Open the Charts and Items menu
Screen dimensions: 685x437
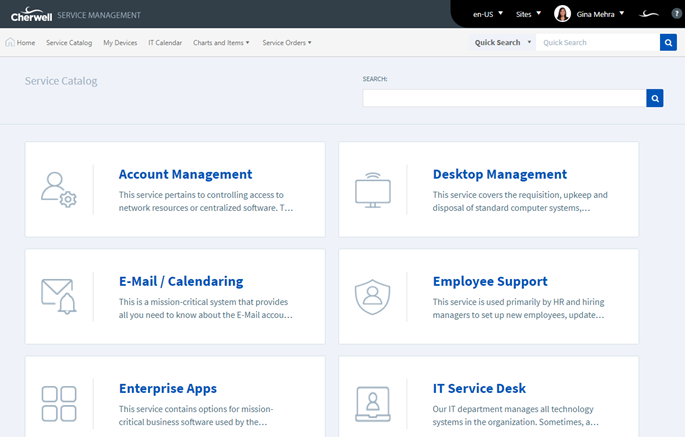click(223, 43)
